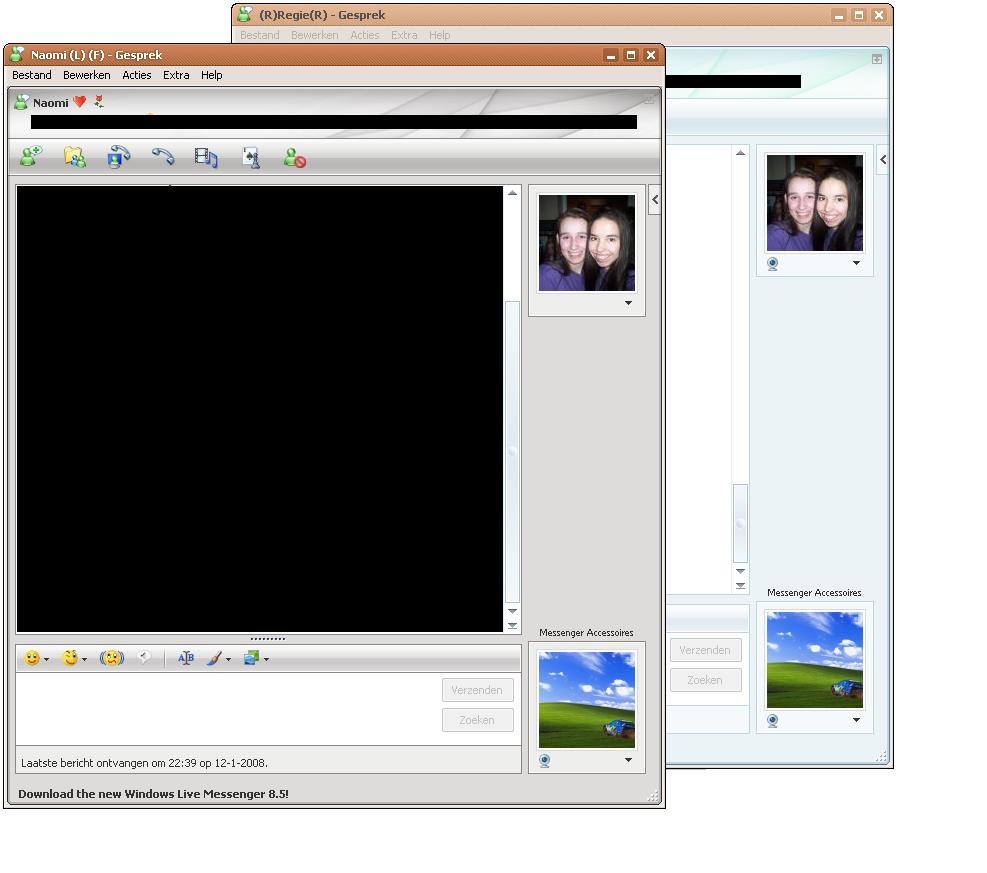The width and height of the screenshot is (987, 873).
Task: Open the games icon with playing card
Action: 251,157
